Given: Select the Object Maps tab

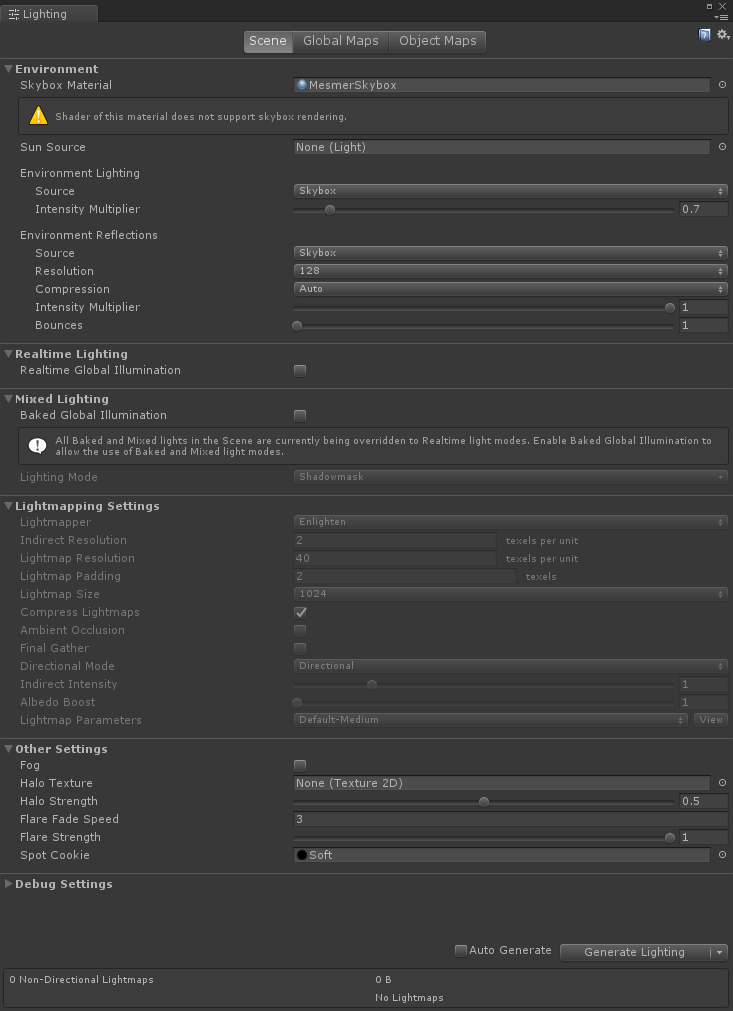Looking at the screenshot, I should (x=437, y=41).
